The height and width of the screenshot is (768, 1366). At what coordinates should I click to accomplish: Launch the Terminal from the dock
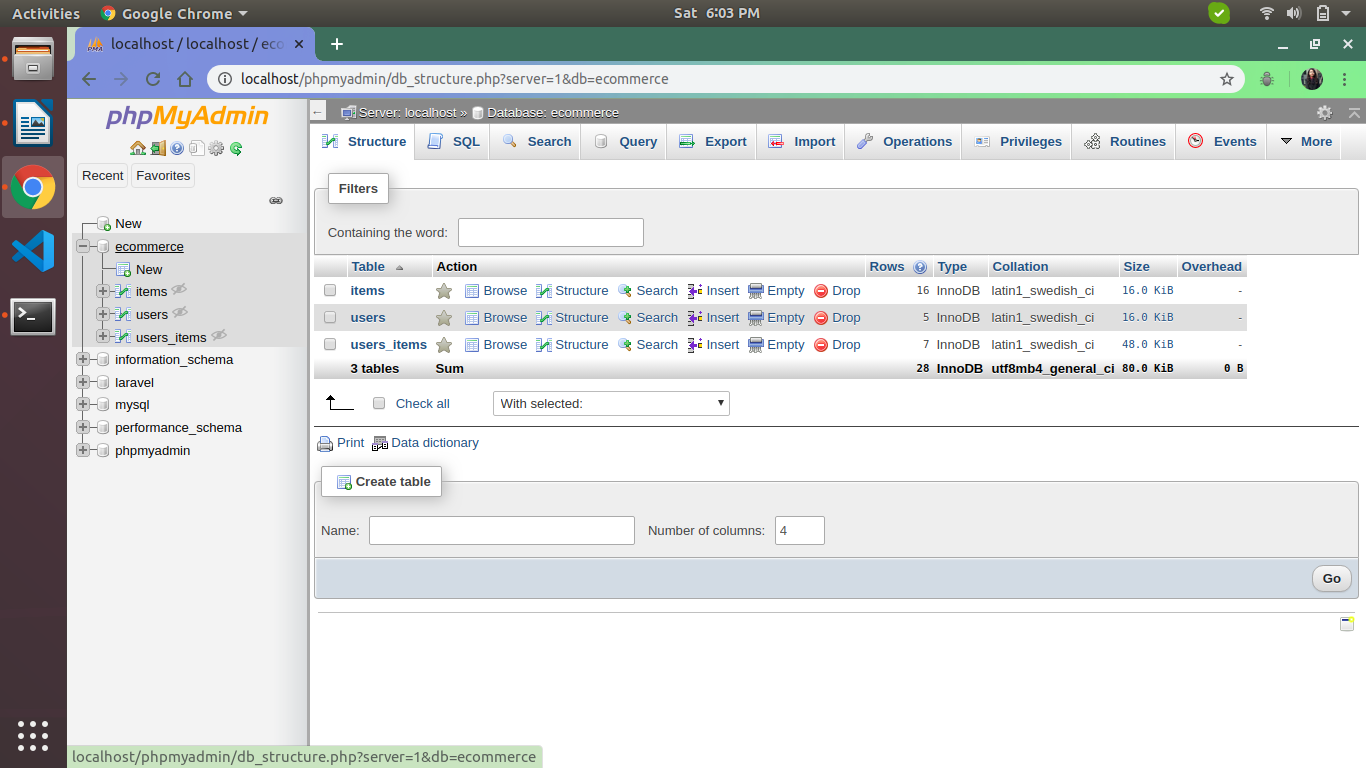pyautogui.click(x=33, y=317)
